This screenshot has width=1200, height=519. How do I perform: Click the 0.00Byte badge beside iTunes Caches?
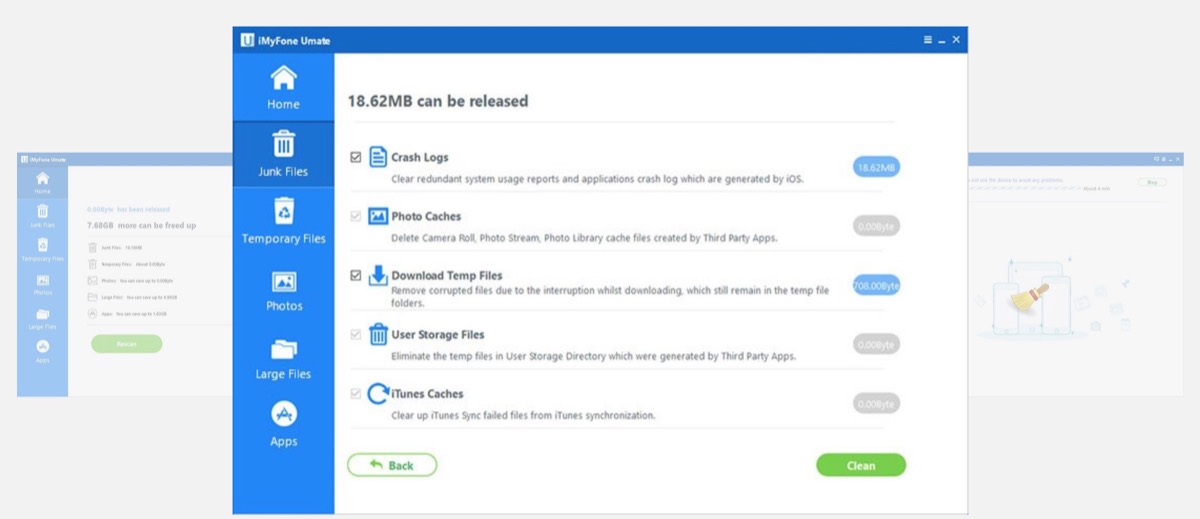pos(877,403)
